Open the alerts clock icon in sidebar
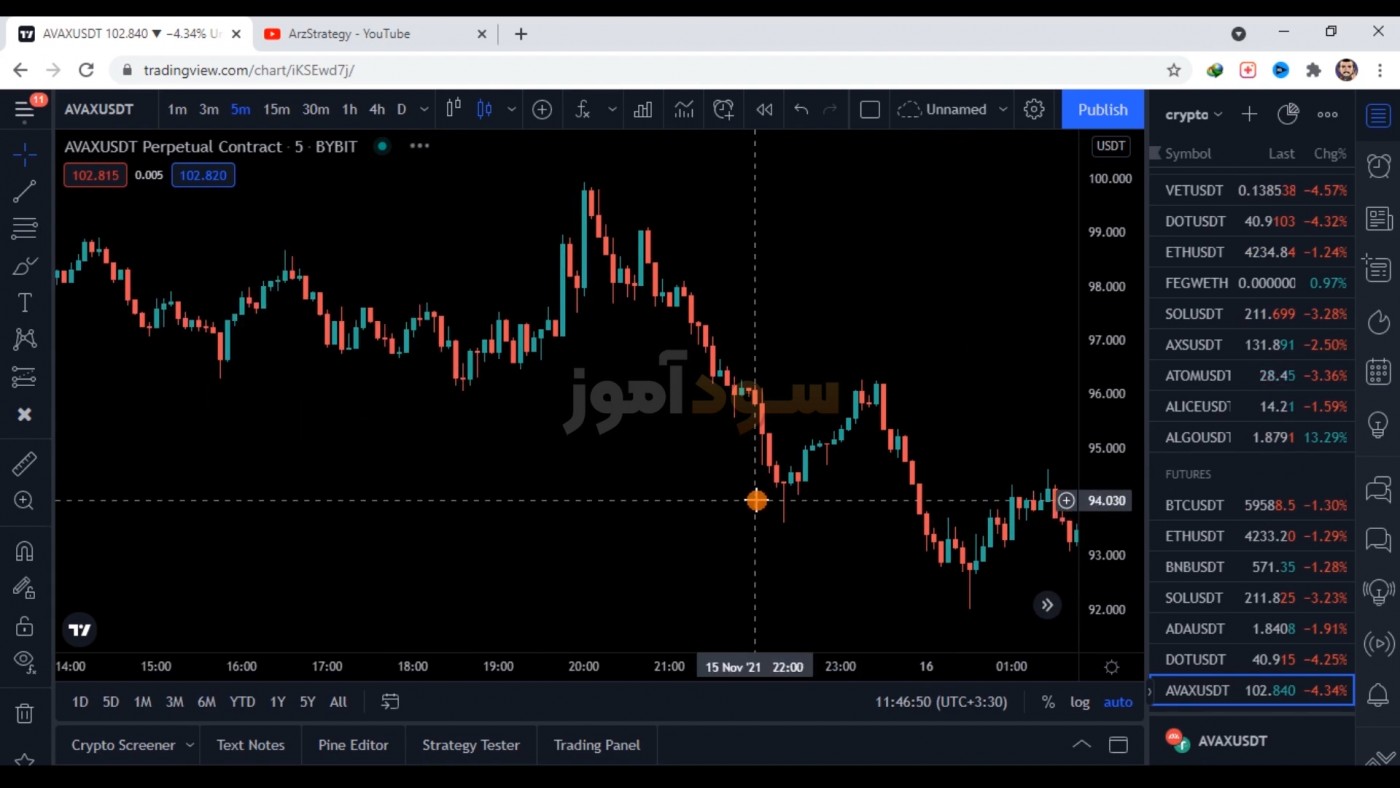 click(x=1378, y=165)
